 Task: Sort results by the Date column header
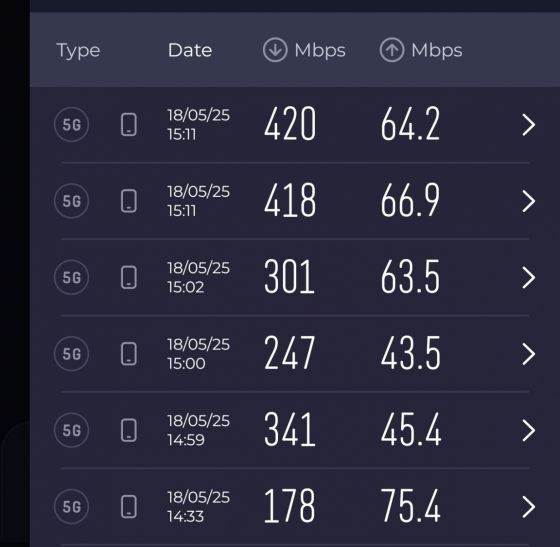tap(190, 50)
